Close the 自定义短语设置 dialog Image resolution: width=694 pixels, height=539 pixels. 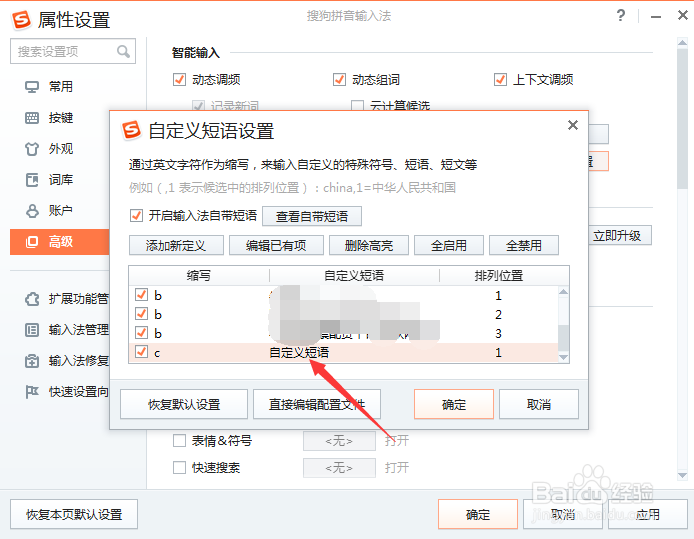tap(573, 125)
